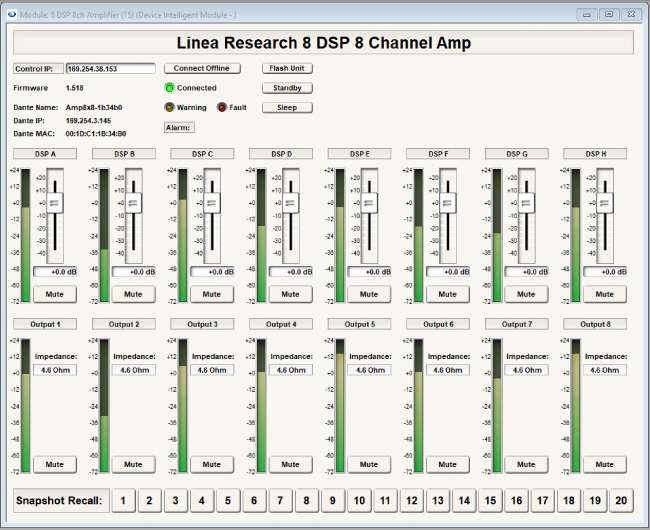Click the firmware version 1.518

point(75,88)
